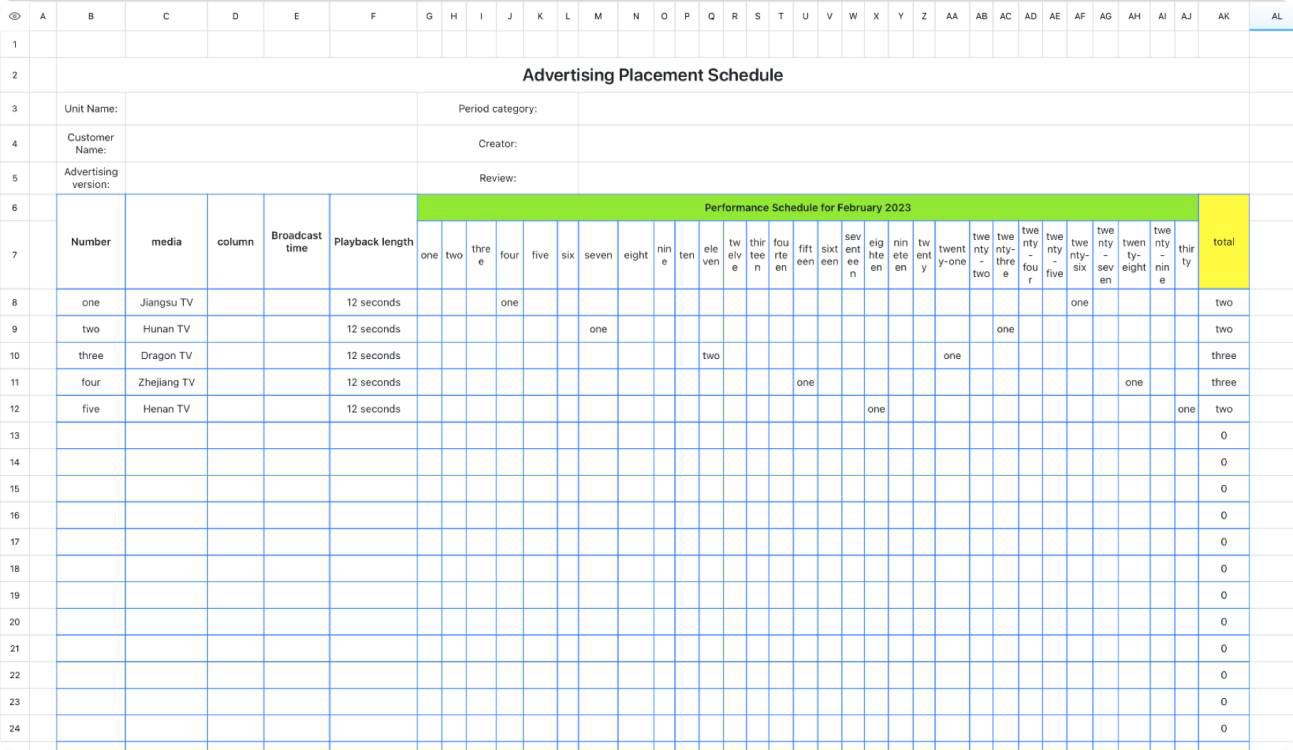Viewport: 1293px width, 750px height.
Task: Click the yellow total header cell
Action: pyautogui.click(x=1224, y=242)
